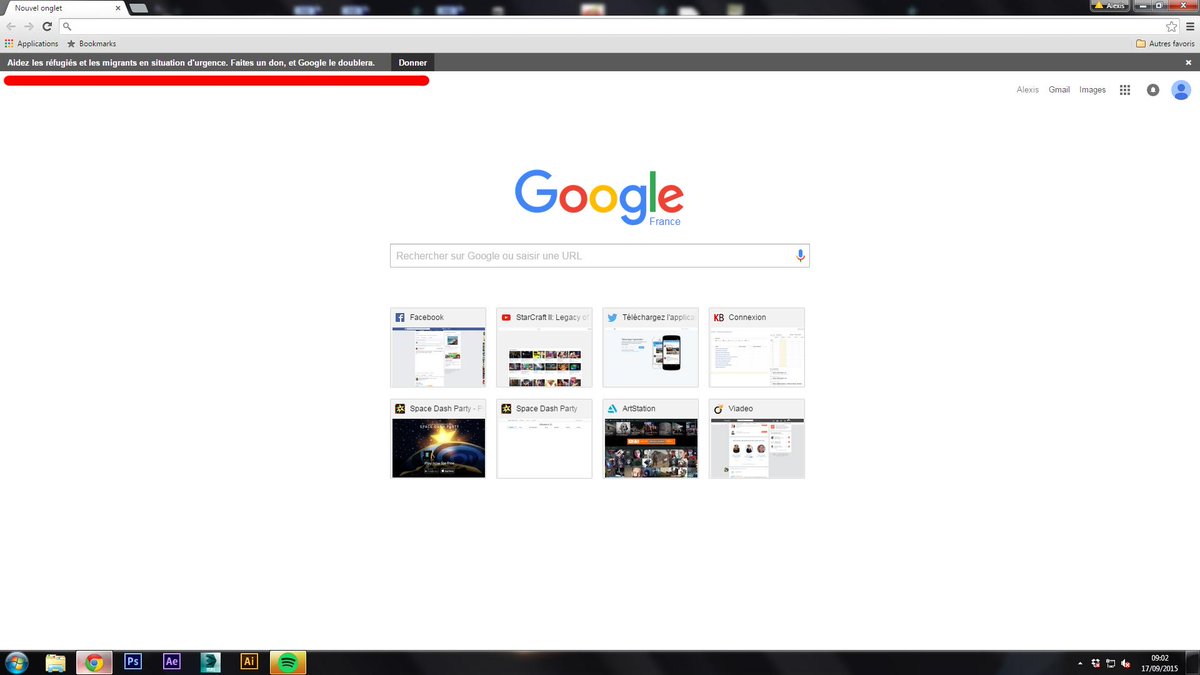Click the Chrome taskbar icon
The width and height of the screenshot is (1200, 675).
click(94, 662)
